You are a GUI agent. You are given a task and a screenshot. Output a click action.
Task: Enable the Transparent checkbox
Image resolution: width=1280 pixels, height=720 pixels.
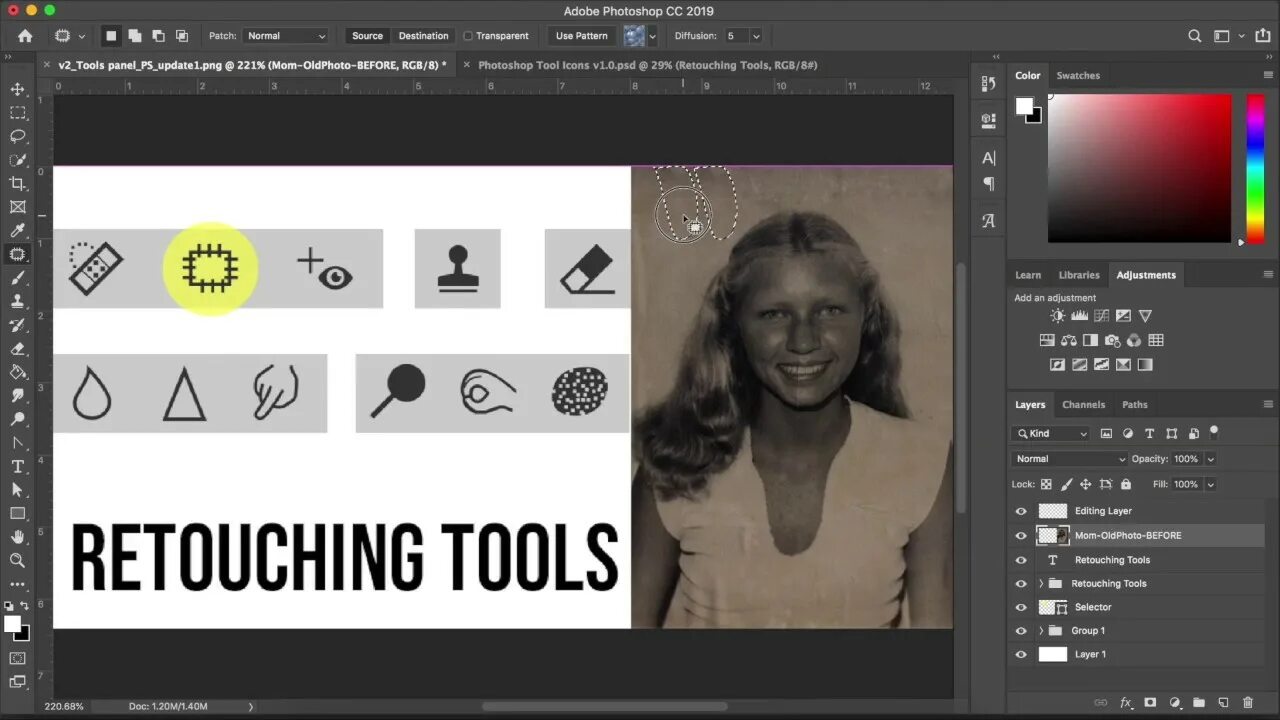click(468, 36)
